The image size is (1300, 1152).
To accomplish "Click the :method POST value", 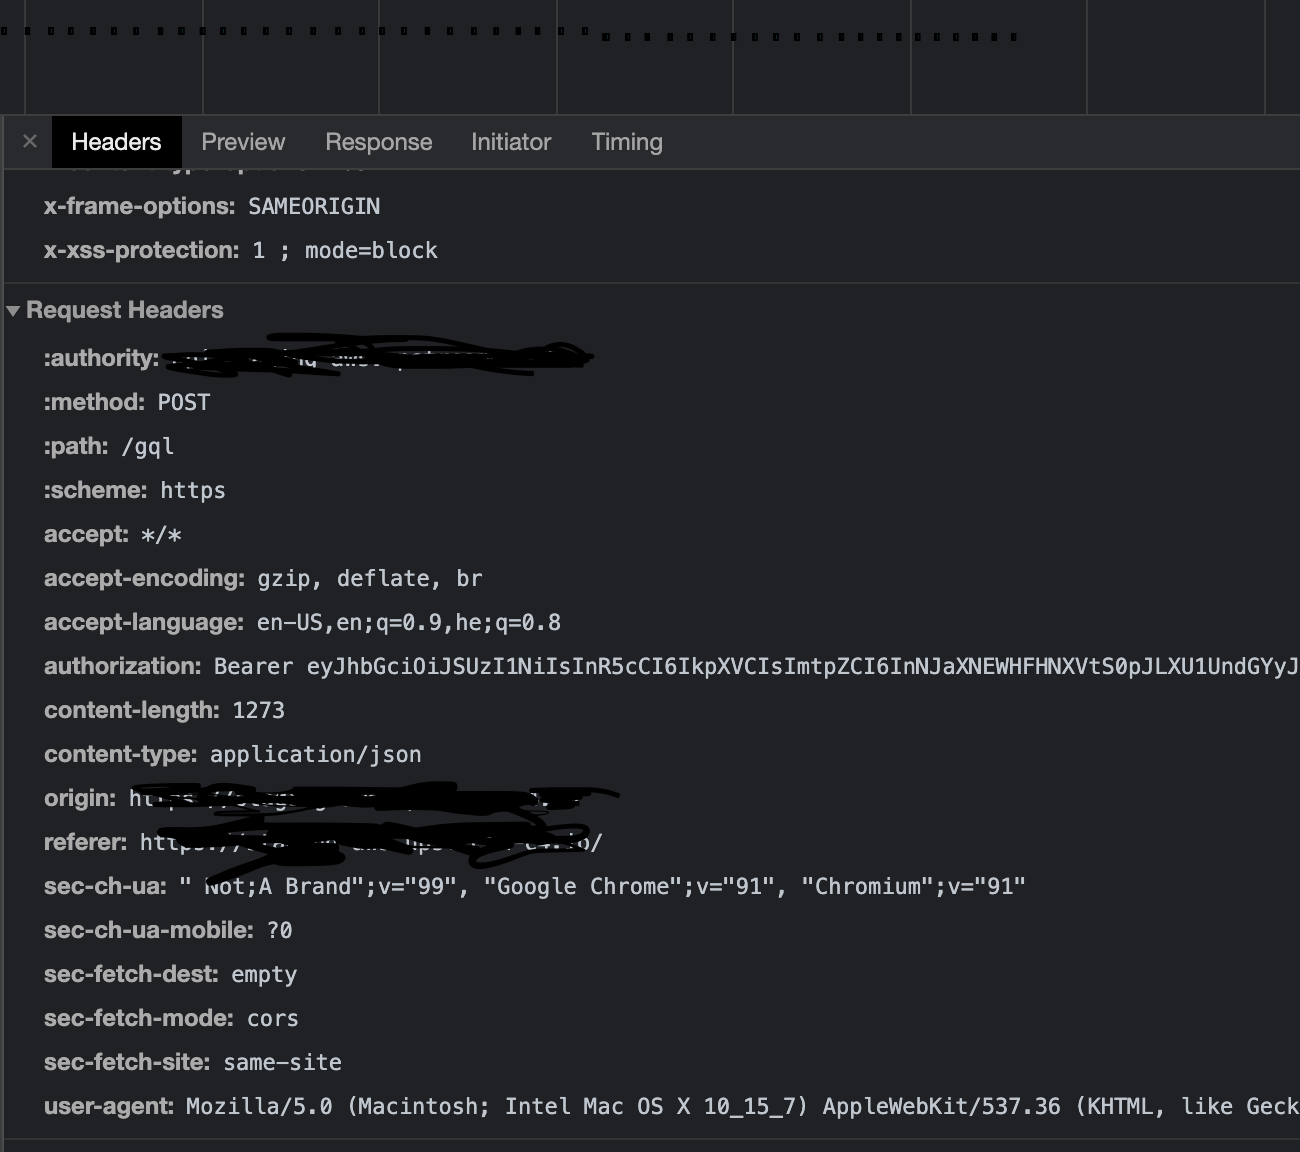I will click(x=184, y=402).
